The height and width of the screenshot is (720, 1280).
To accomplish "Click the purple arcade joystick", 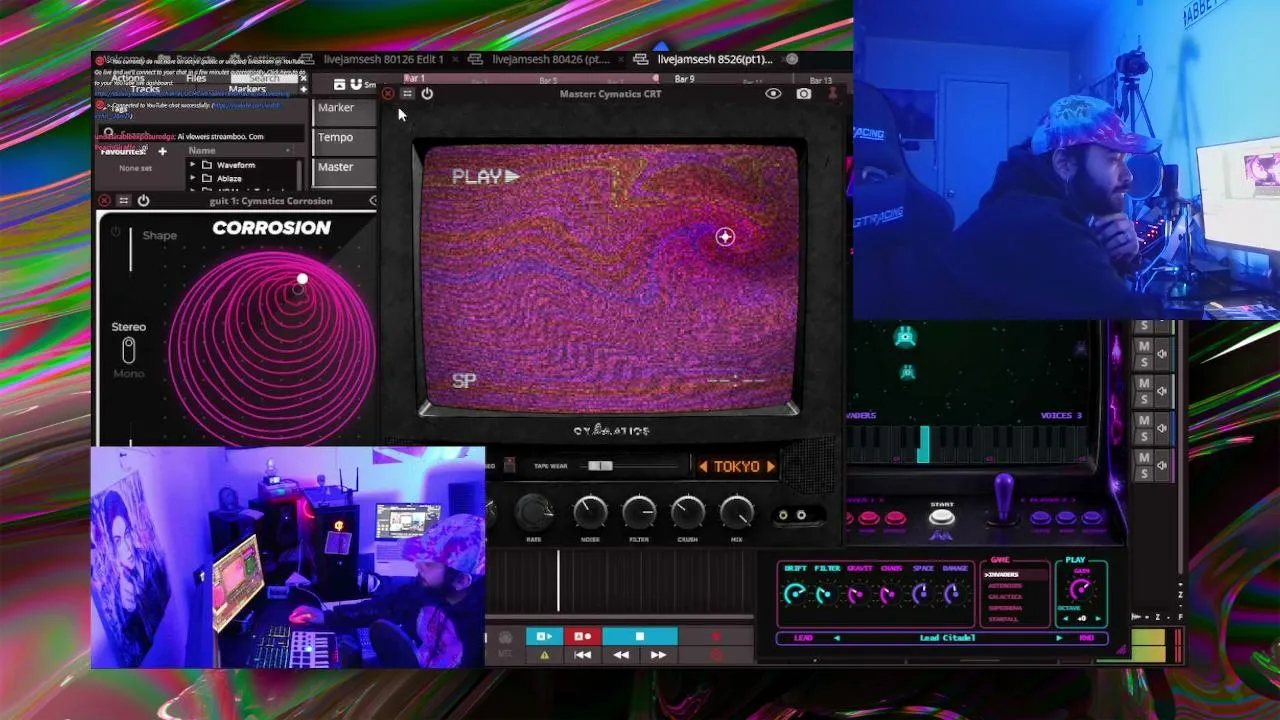I will click(x=1004, y=500).
